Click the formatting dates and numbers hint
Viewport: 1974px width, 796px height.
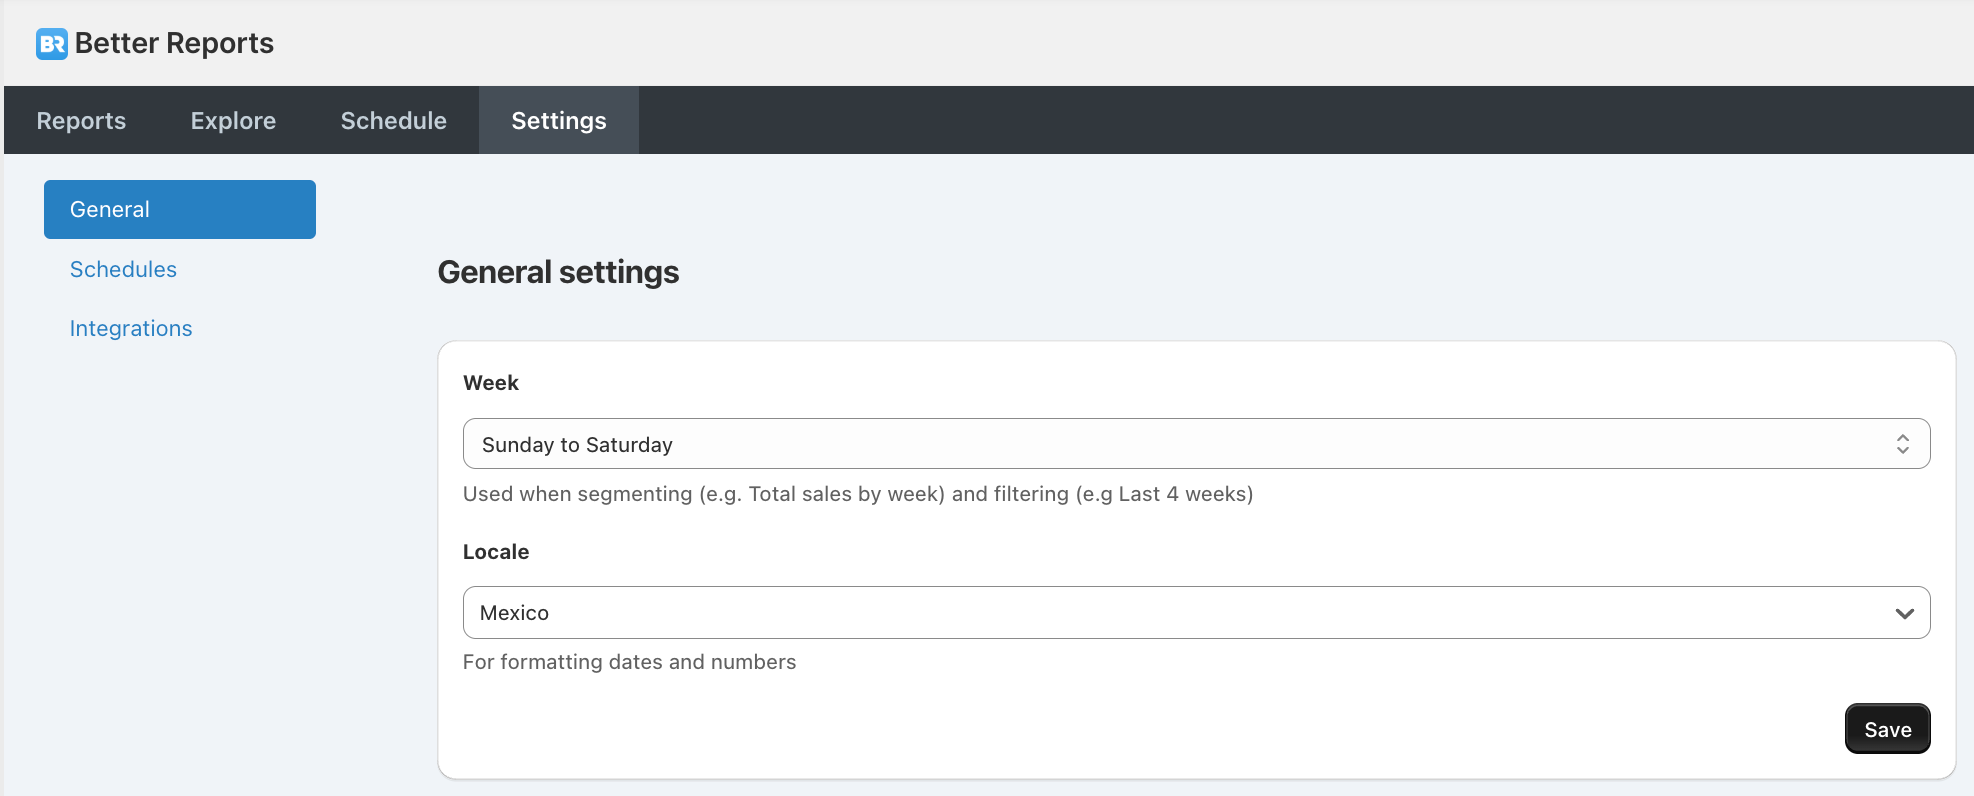[x=629, y=662]
